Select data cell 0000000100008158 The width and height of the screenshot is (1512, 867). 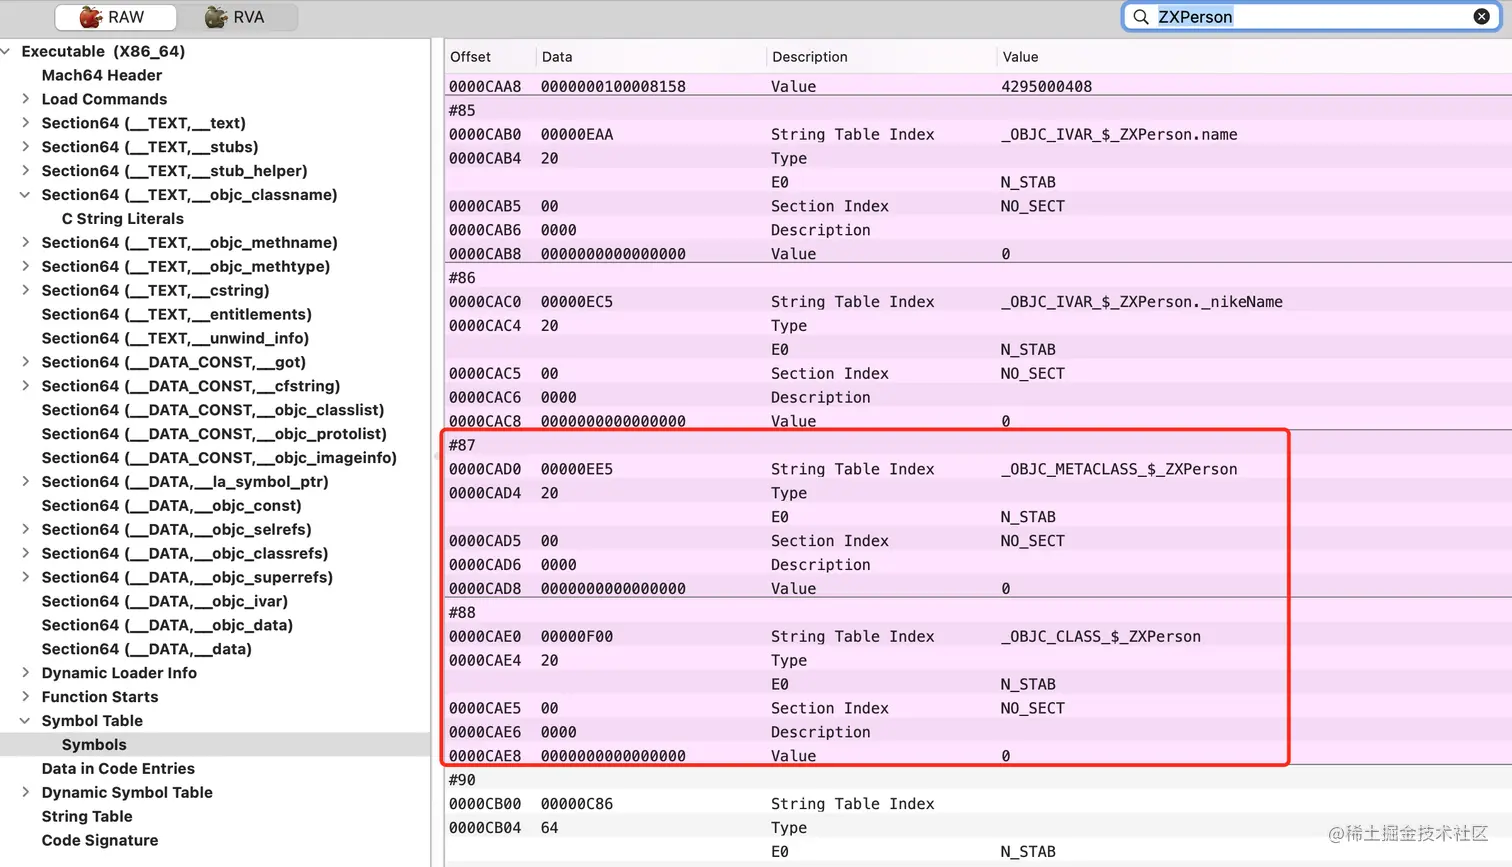613,87
